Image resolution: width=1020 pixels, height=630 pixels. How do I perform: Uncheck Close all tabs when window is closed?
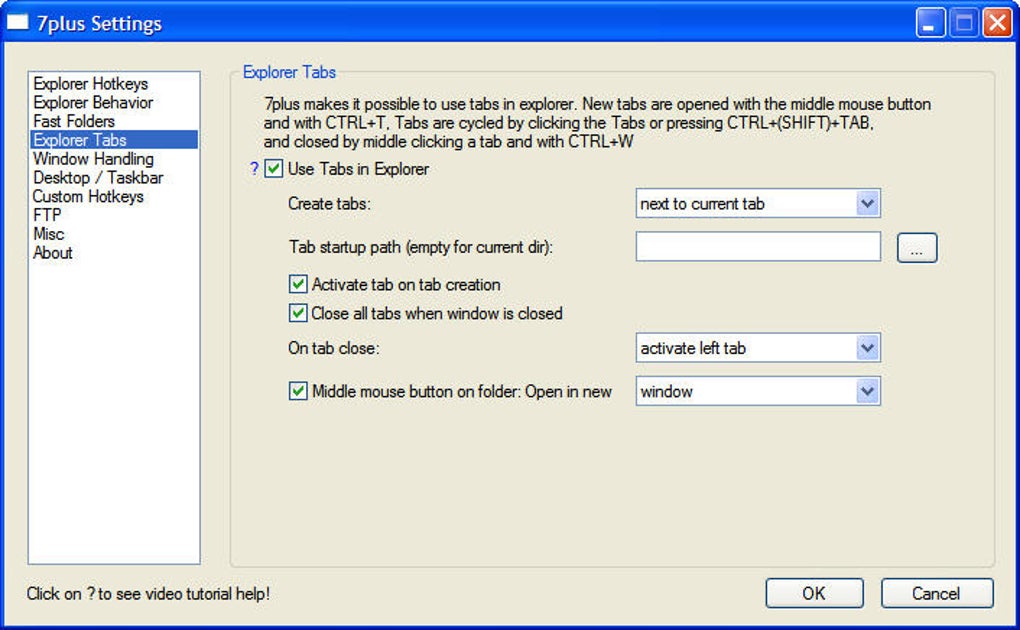298,313
